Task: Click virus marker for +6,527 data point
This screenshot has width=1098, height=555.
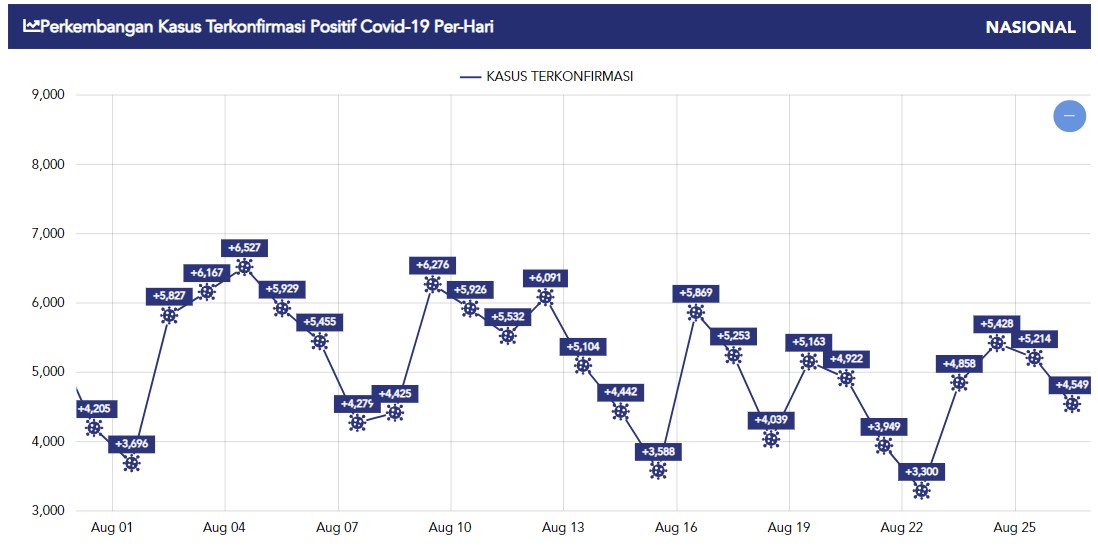Action: click(244, 267)
